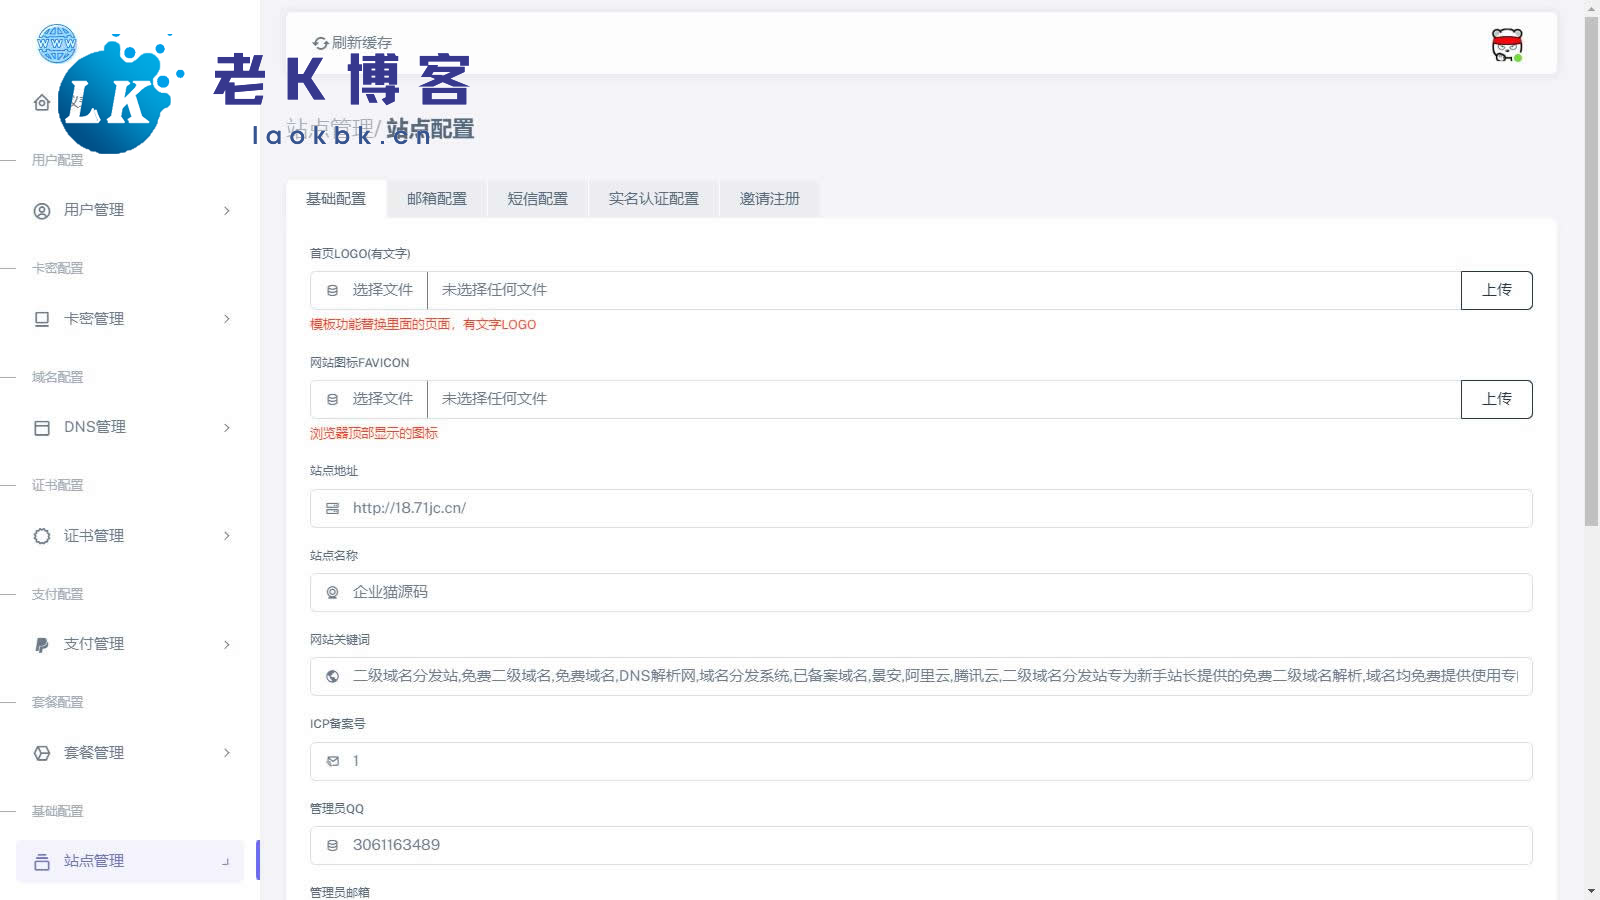Click the home icon in sidebar

[x=41, y=103]
